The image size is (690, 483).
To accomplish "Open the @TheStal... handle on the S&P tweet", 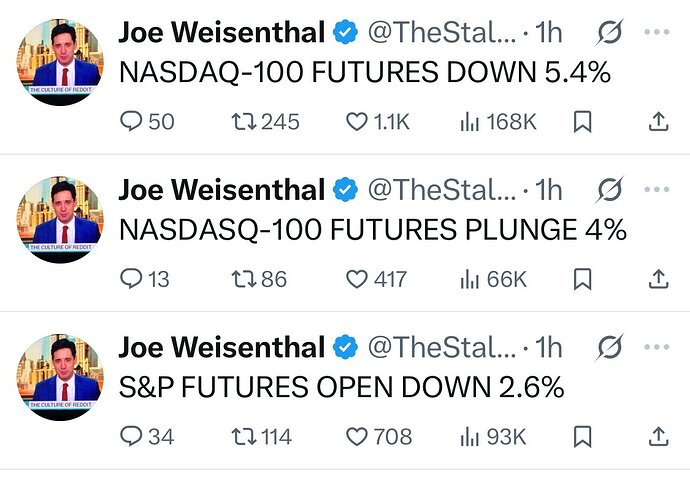I will [442, 347].
